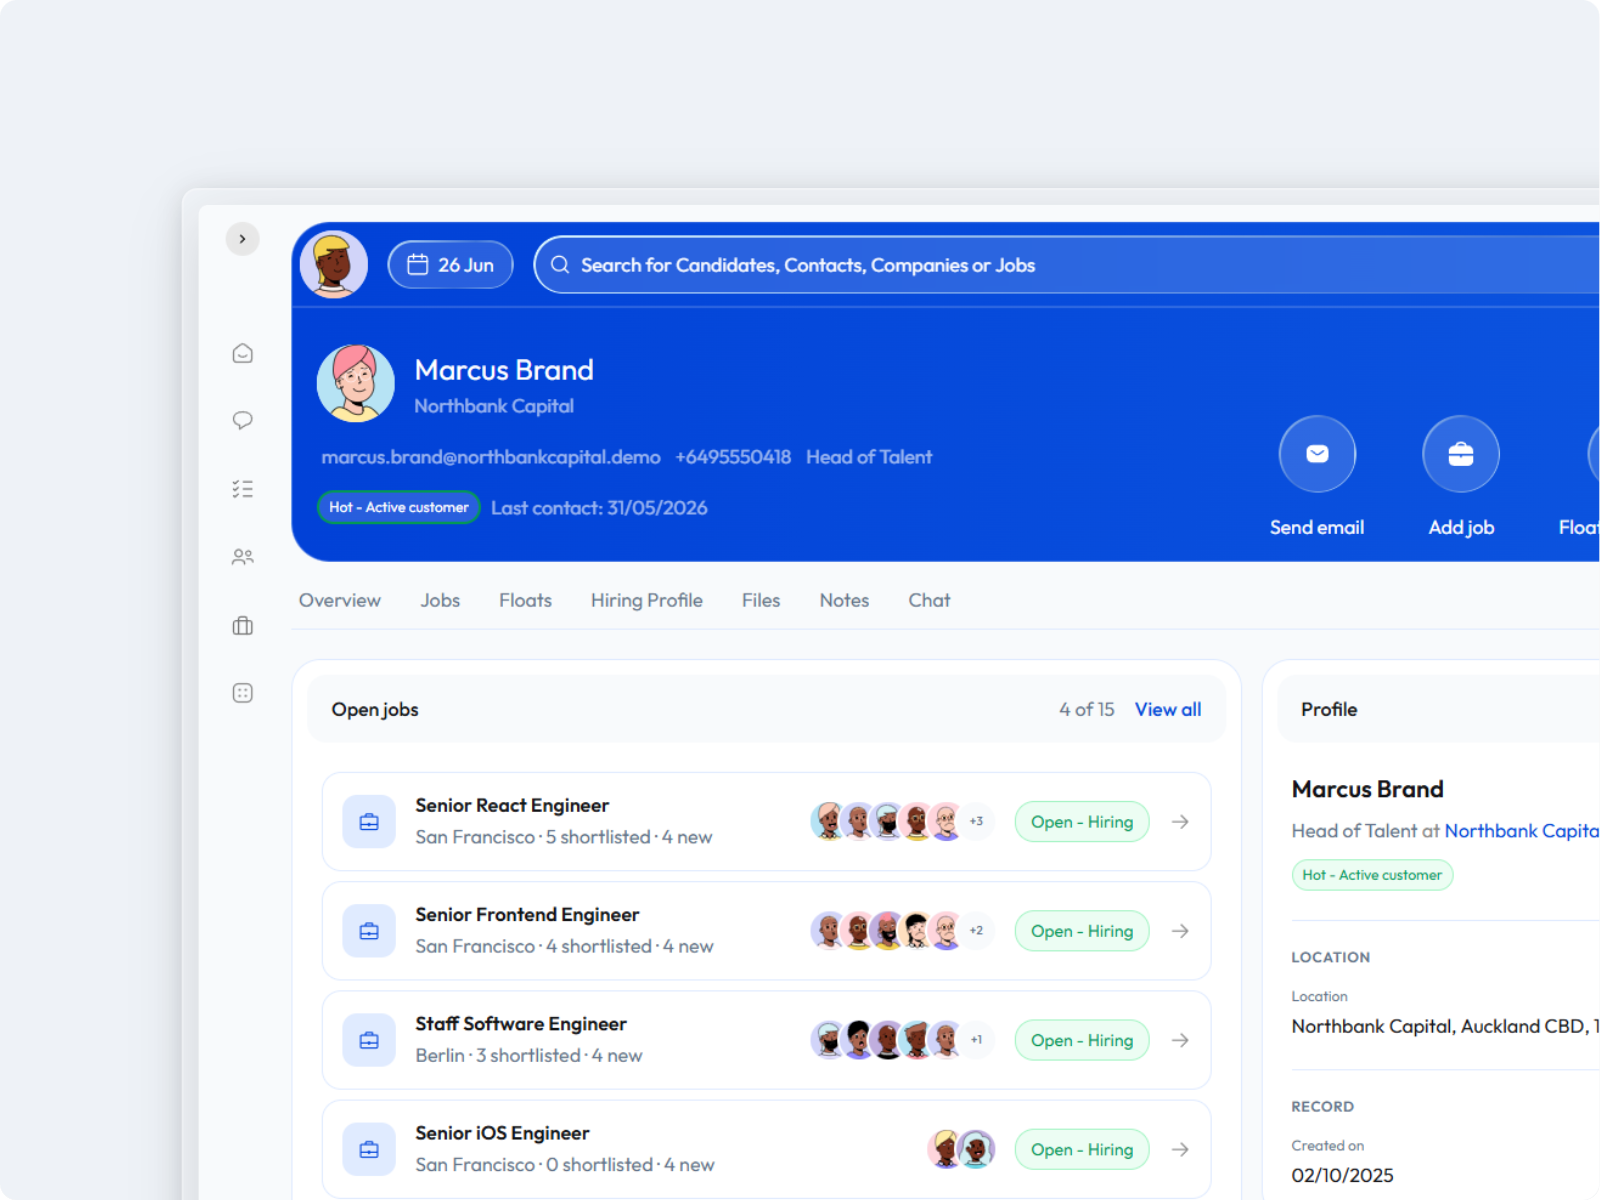Screen dimensions: 1600x1200
Task: Switch to the Overview tab
Action: (x=340, y=600)
